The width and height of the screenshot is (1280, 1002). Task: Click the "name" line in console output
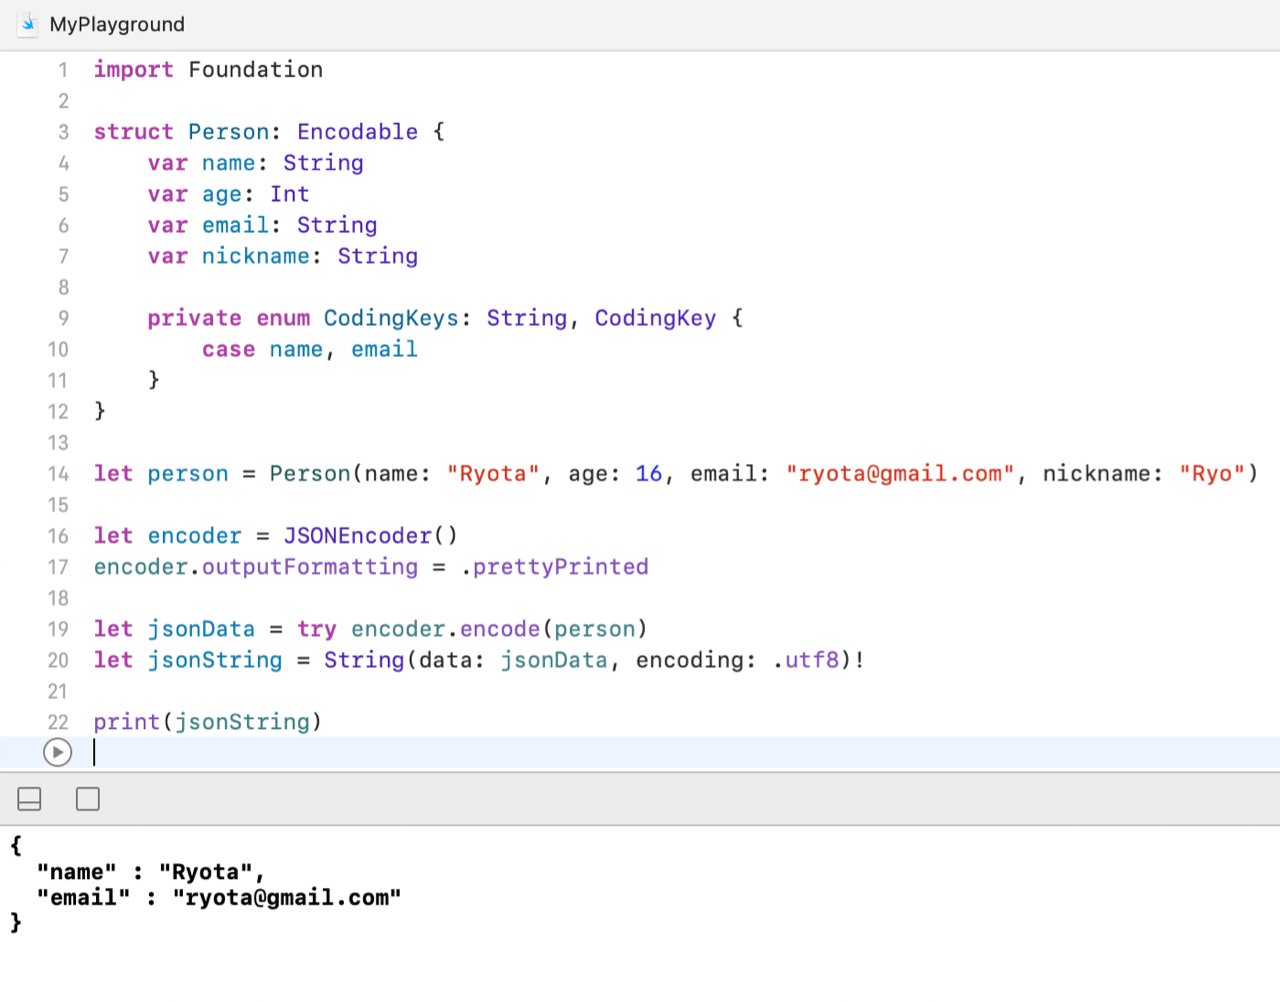point(150,872)
